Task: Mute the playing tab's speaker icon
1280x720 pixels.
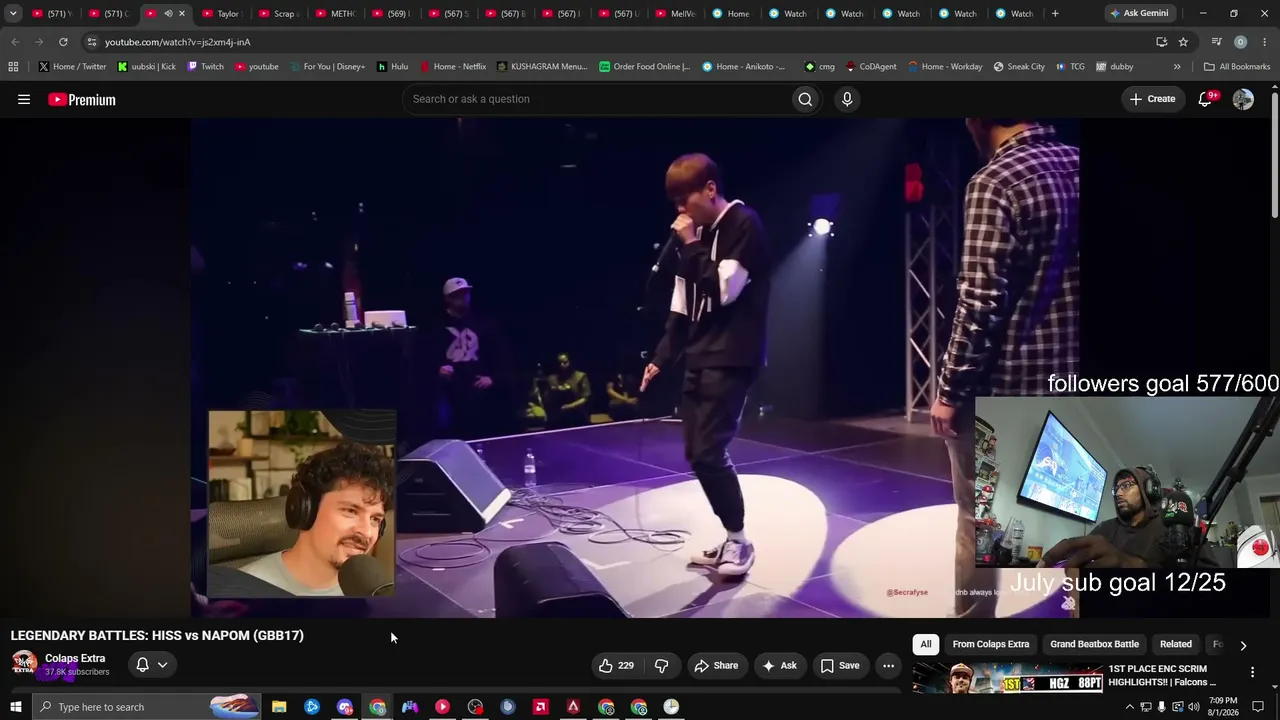Action: 168,13
